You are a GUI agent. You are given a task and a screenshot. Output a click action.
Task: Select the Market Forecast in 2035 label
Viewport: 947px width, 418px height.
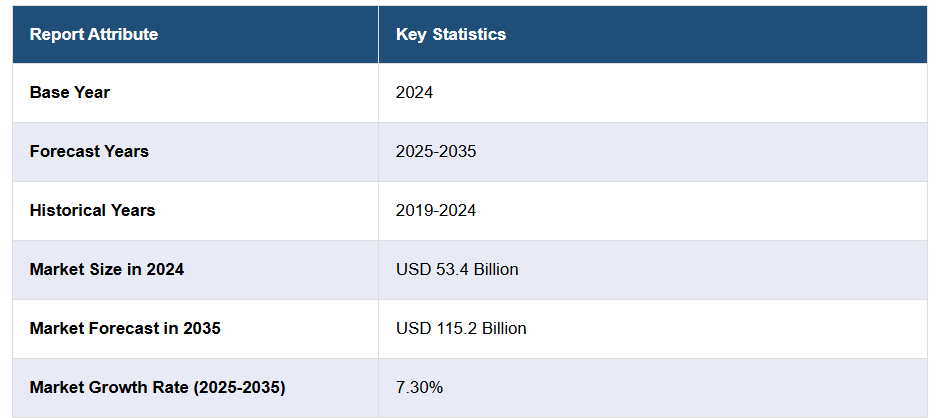[x=125, y=328]
